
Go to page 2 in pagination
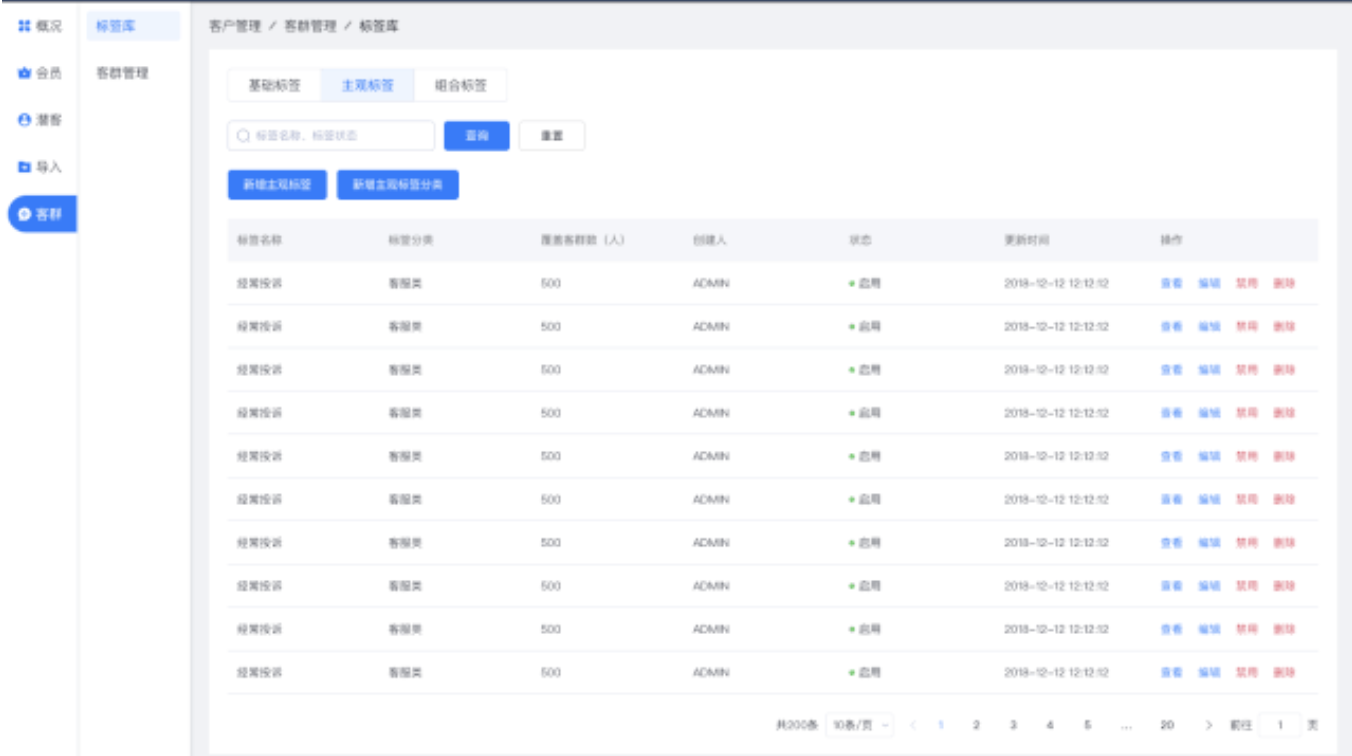(x=976, y=725)
